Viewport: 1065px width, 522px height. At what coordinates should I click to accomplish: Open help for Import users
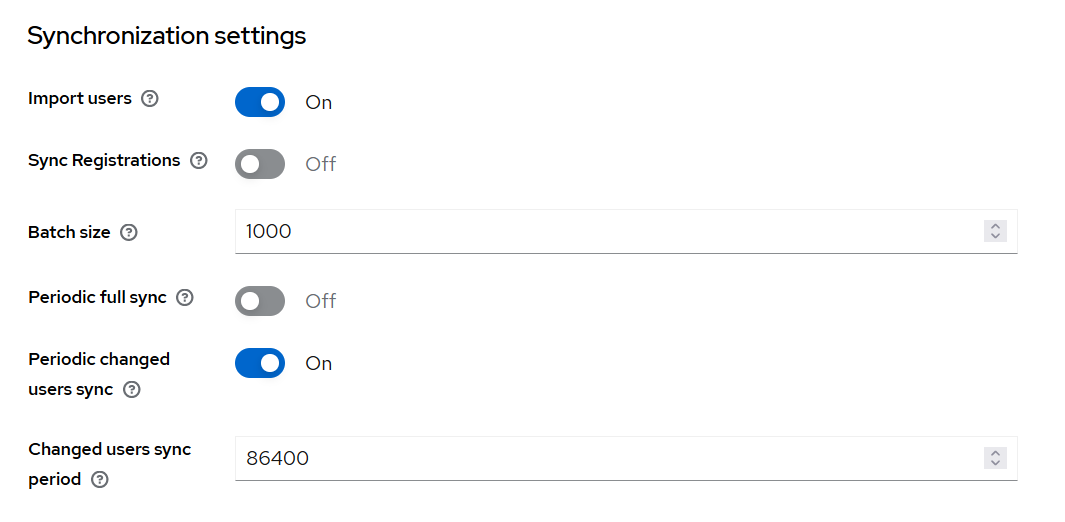(150, 99)
